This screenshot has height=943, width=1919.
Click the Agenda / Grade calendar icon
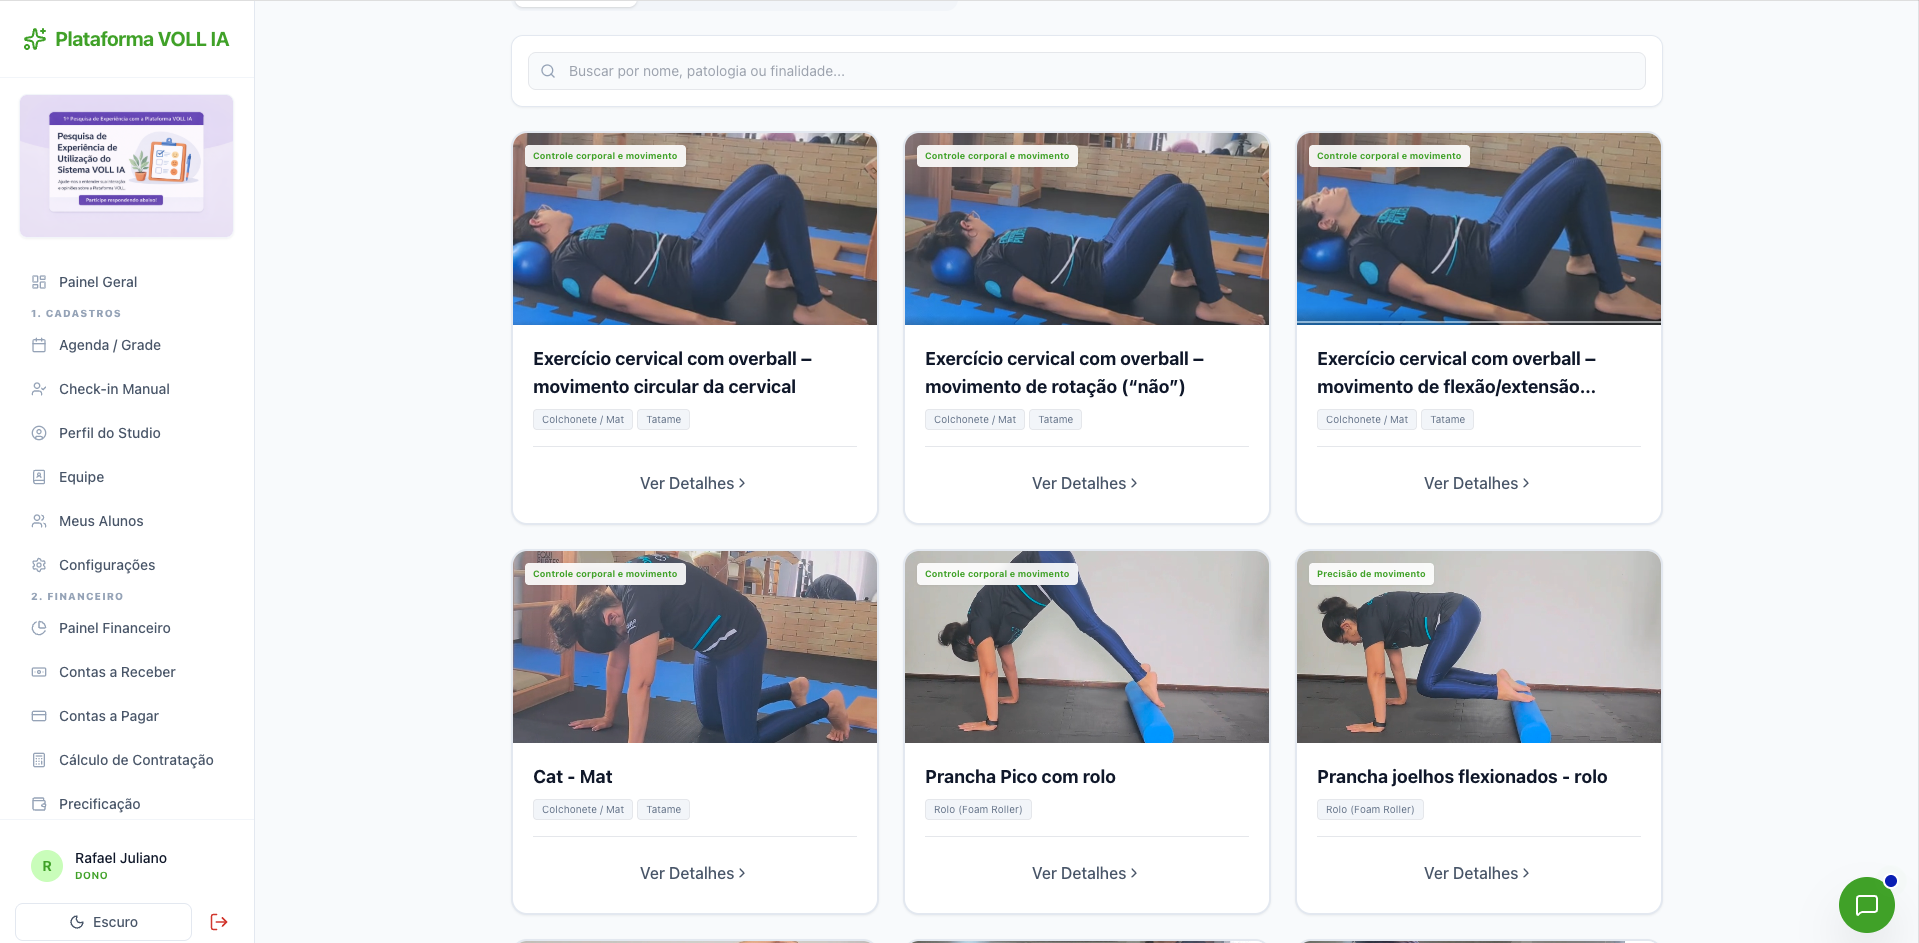click(39, 345)
